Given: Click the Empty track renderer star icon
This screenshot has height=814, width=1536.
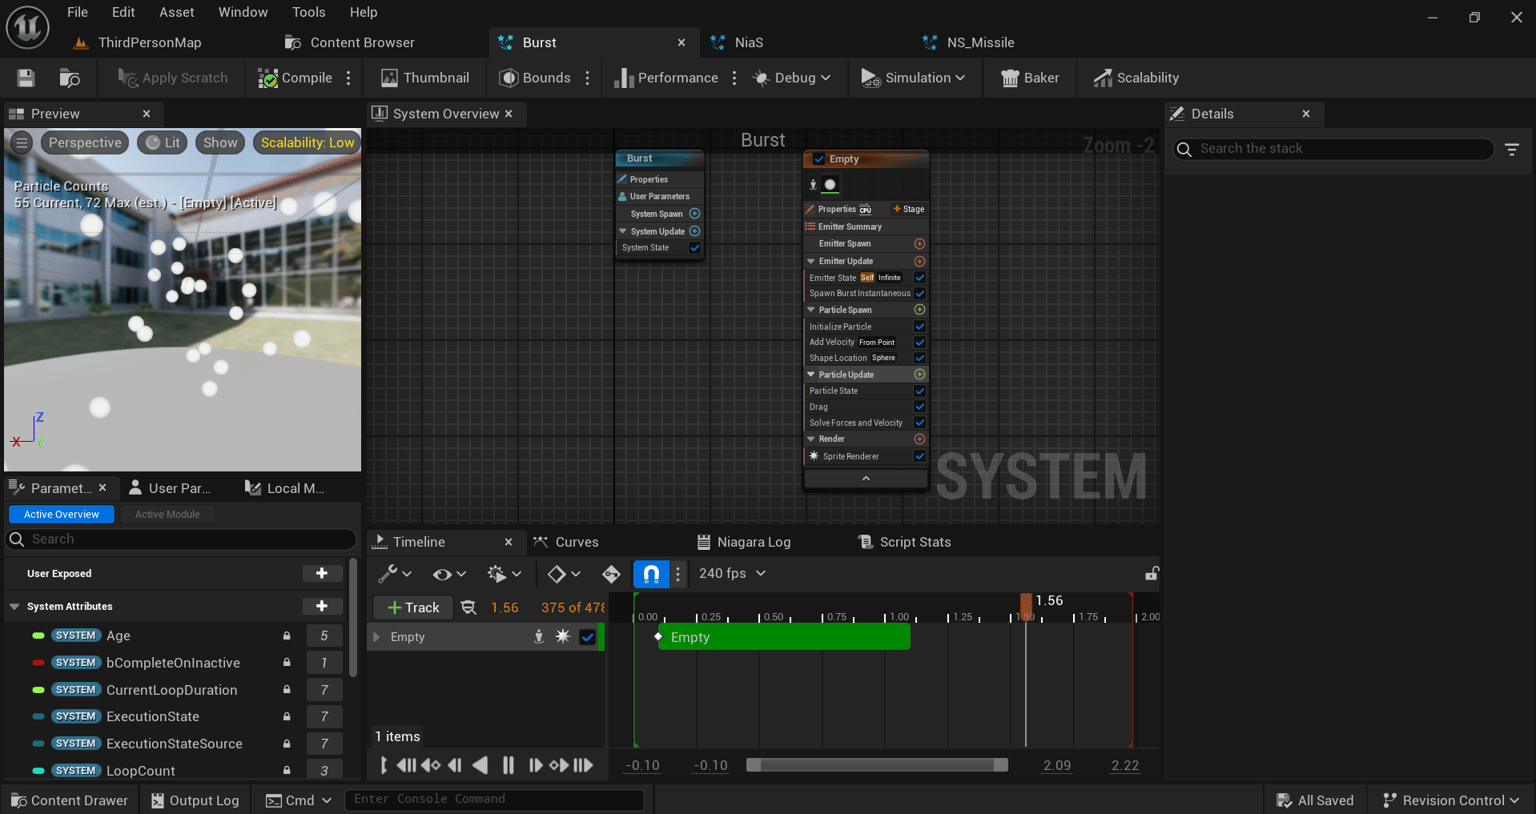Looking at the screenshot, I should (x=563, y=637).
